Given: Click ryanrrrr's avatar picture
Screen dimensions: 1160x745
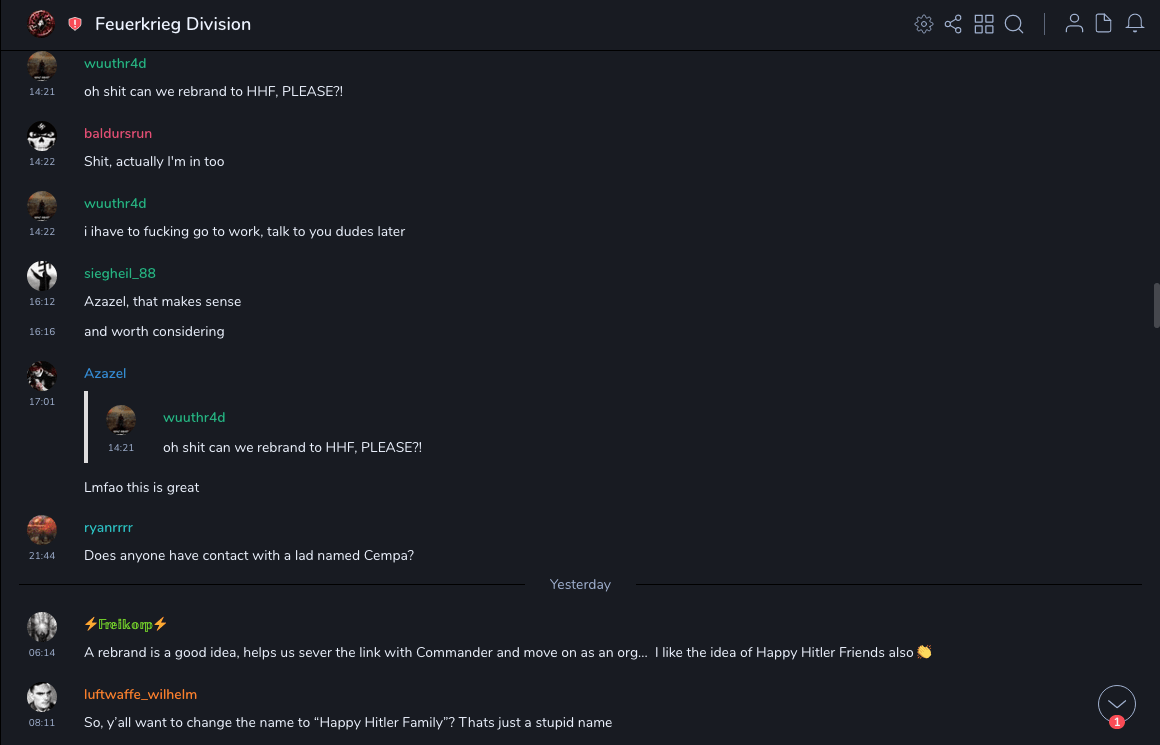Looking at the screenshot, I should click(x=42, y=530).
